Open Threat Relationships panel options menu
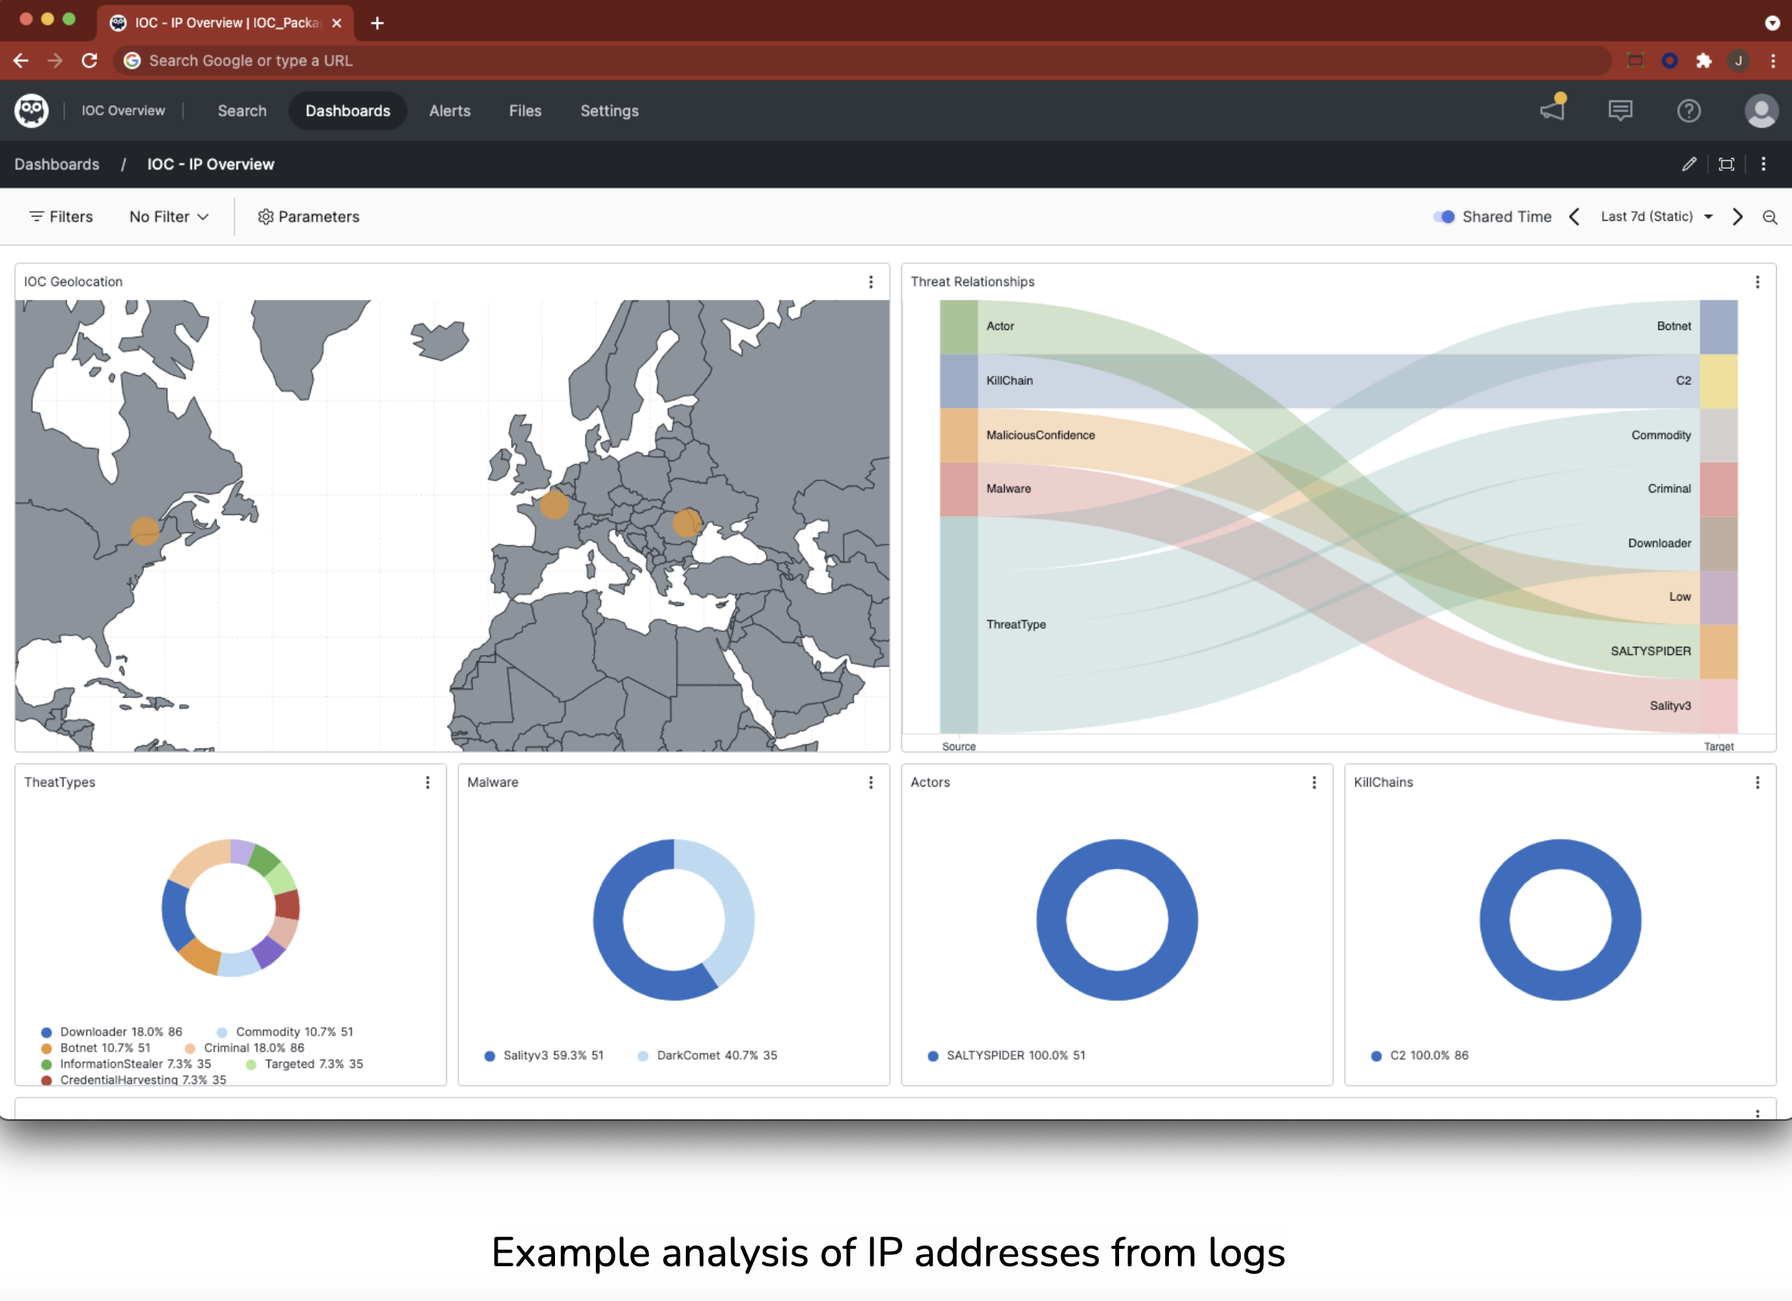 (x=1757, y=282)
